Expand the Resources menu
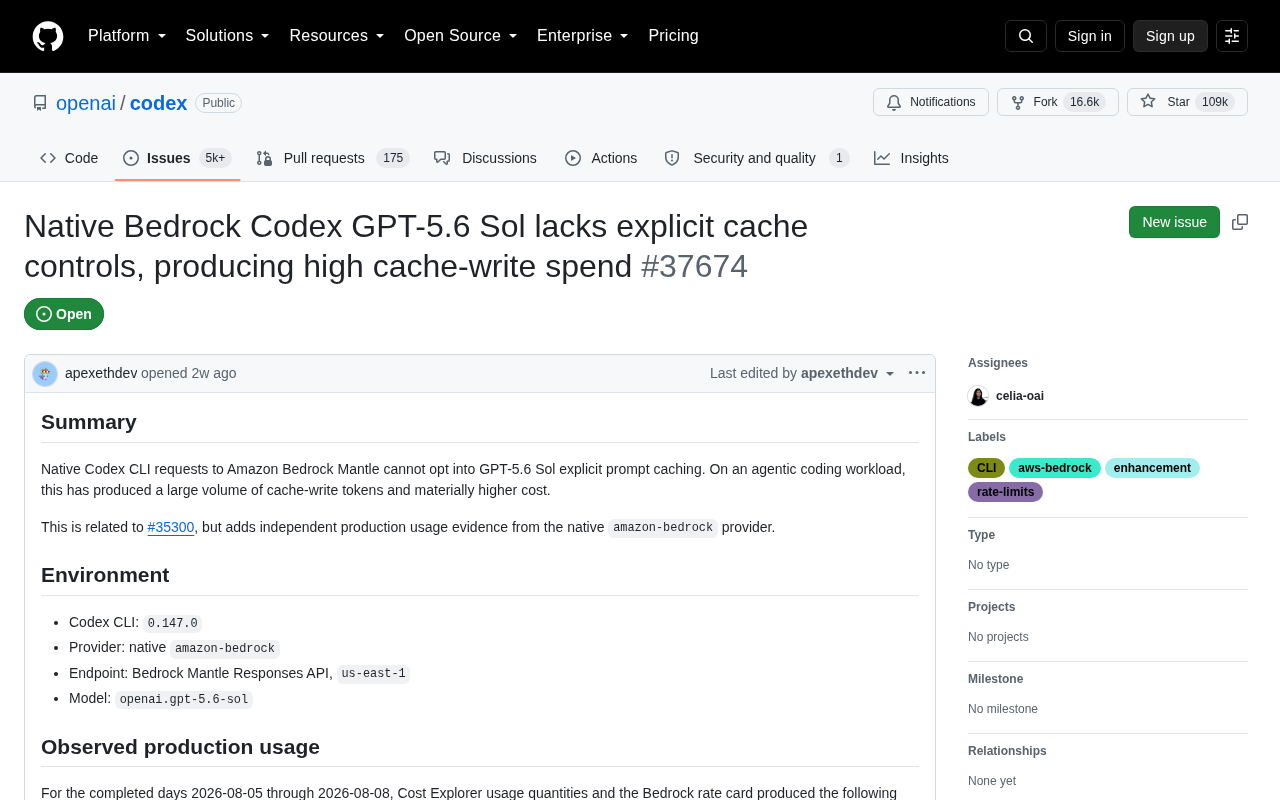 coord(337,36)
